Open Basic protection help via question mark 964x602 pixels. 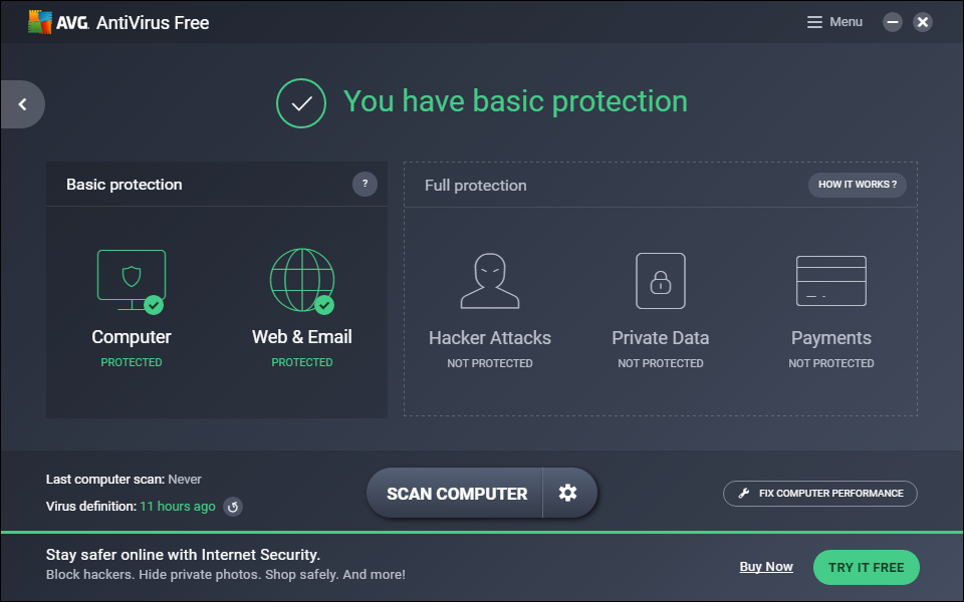[365, 184]
